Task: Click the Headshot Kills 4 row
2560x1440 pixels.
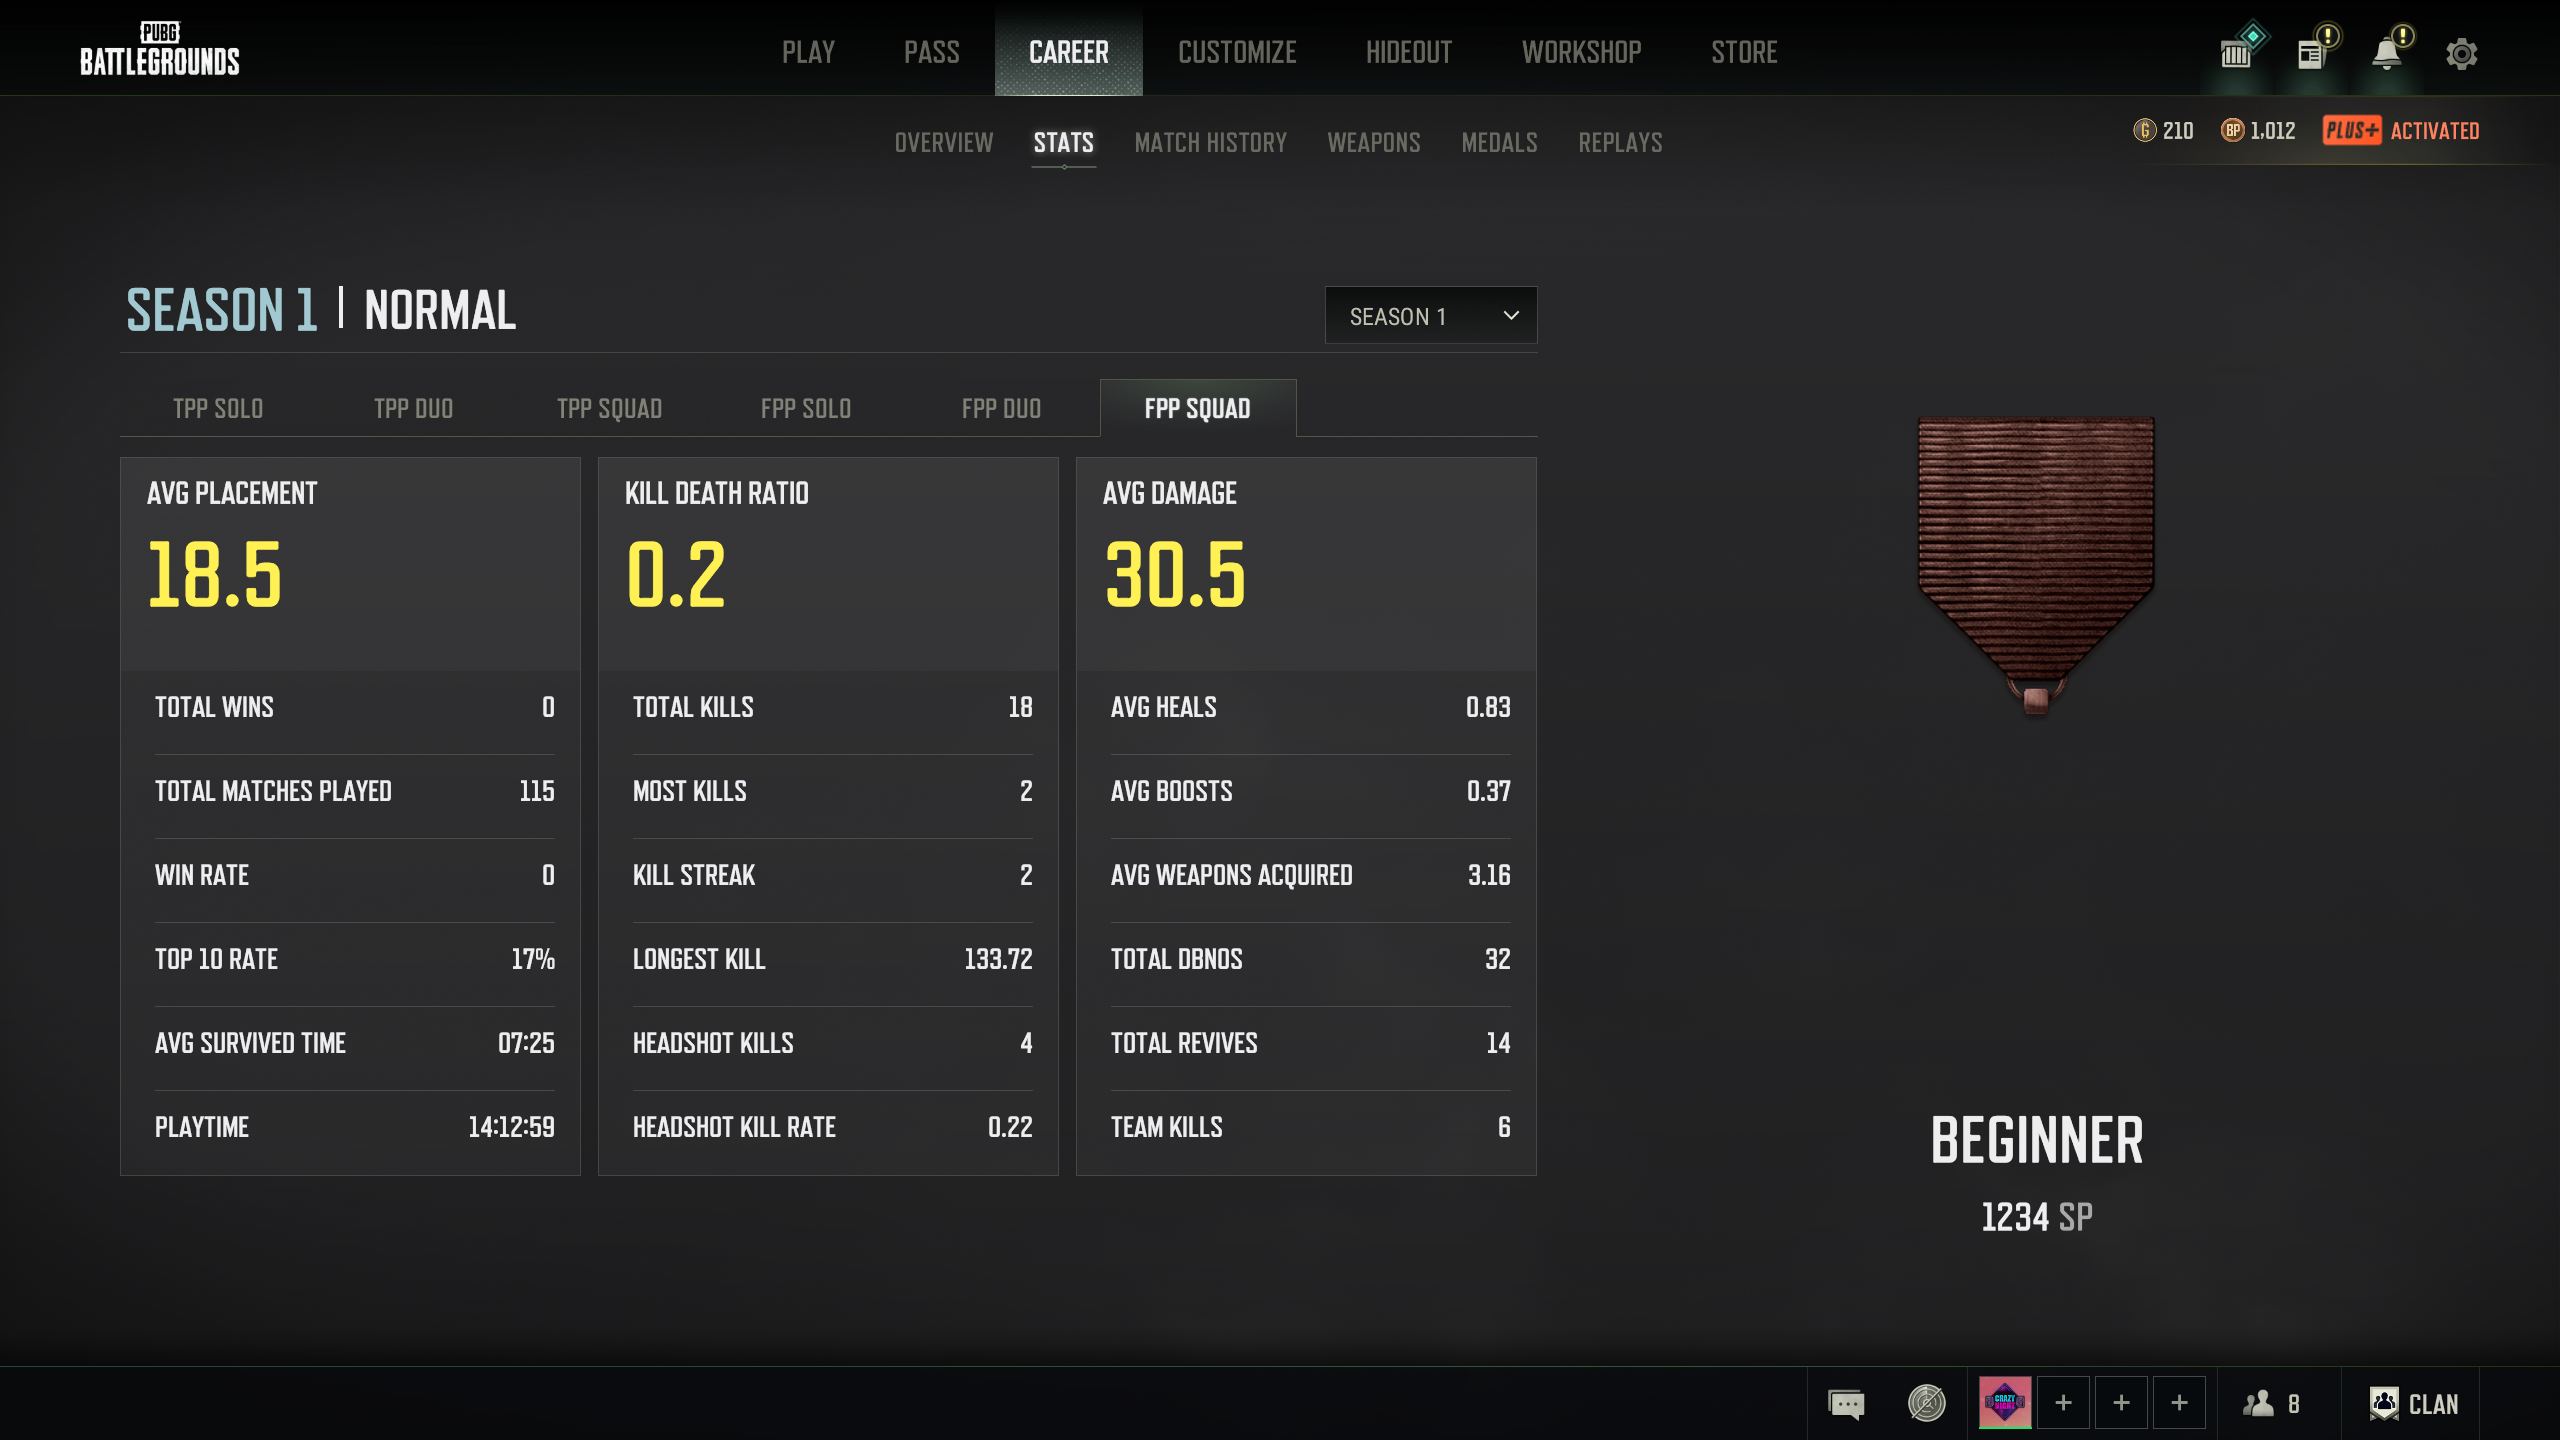Action: tap(832, 1043)
